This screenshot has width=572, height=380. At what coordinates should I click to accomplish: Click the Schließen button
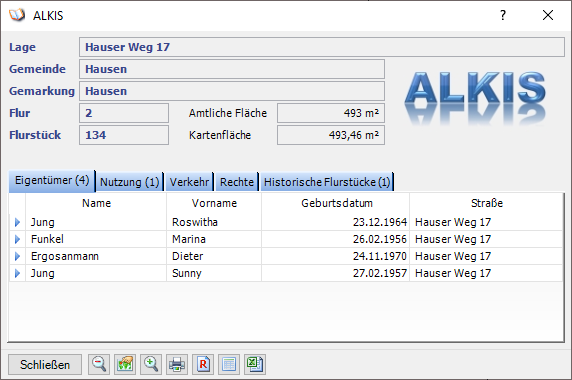coord(45,365)
